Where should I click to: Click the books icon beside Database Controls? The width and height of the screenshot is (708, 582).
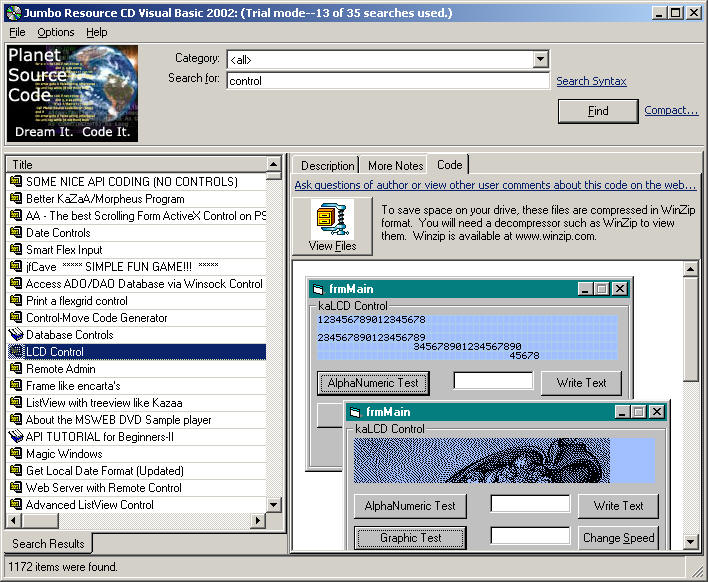16,335
